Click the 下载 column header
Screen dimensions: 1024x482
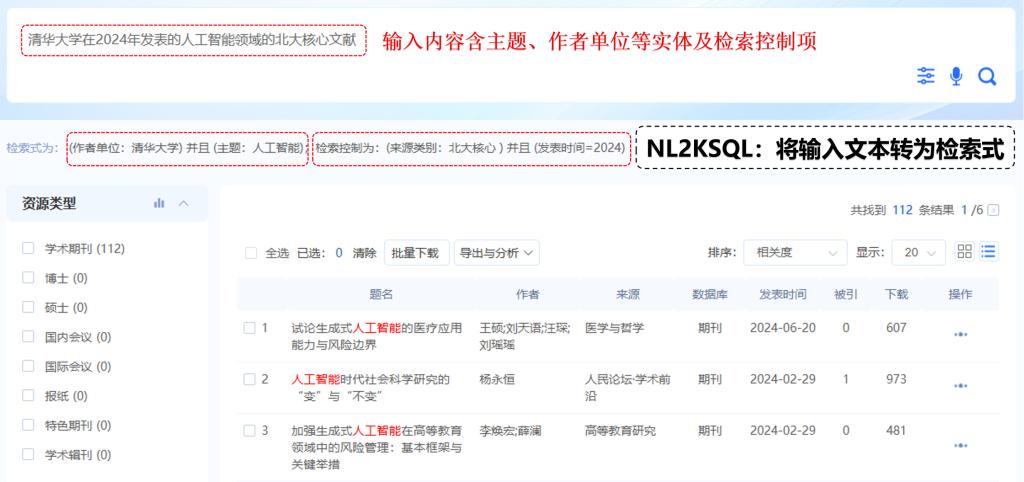pyautogui.click(x=896, y=294)
